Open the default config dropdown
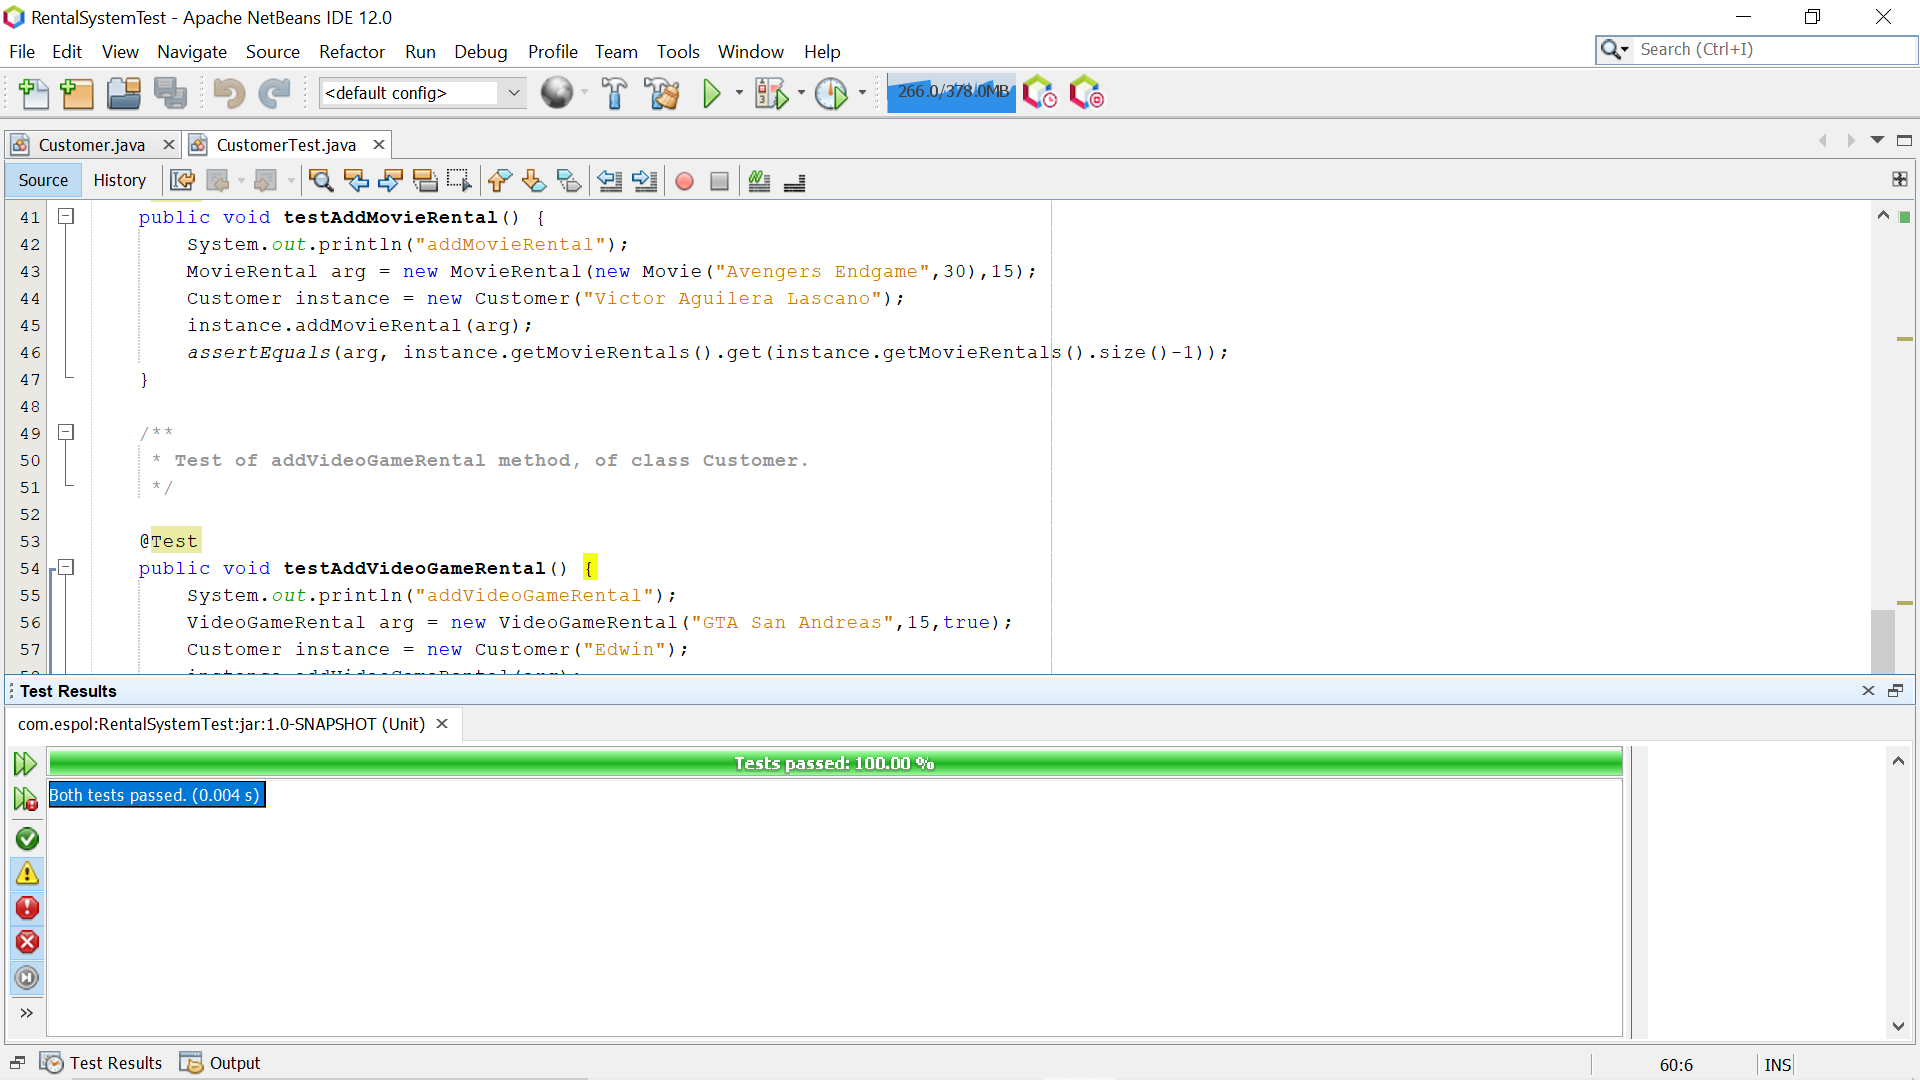Image resolution: width=1920 pixels, height=1080 pixels. coord(513,93)
